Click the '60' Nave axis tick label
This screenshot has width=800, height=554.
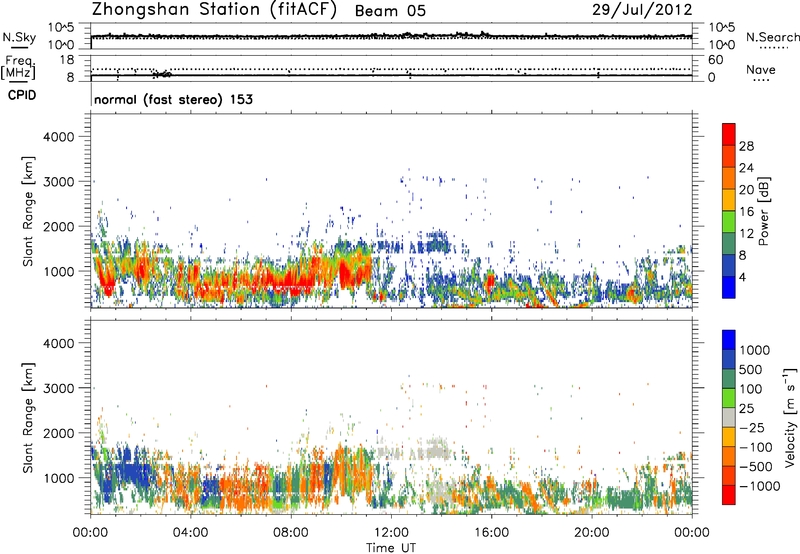click(x=715, y=60)
